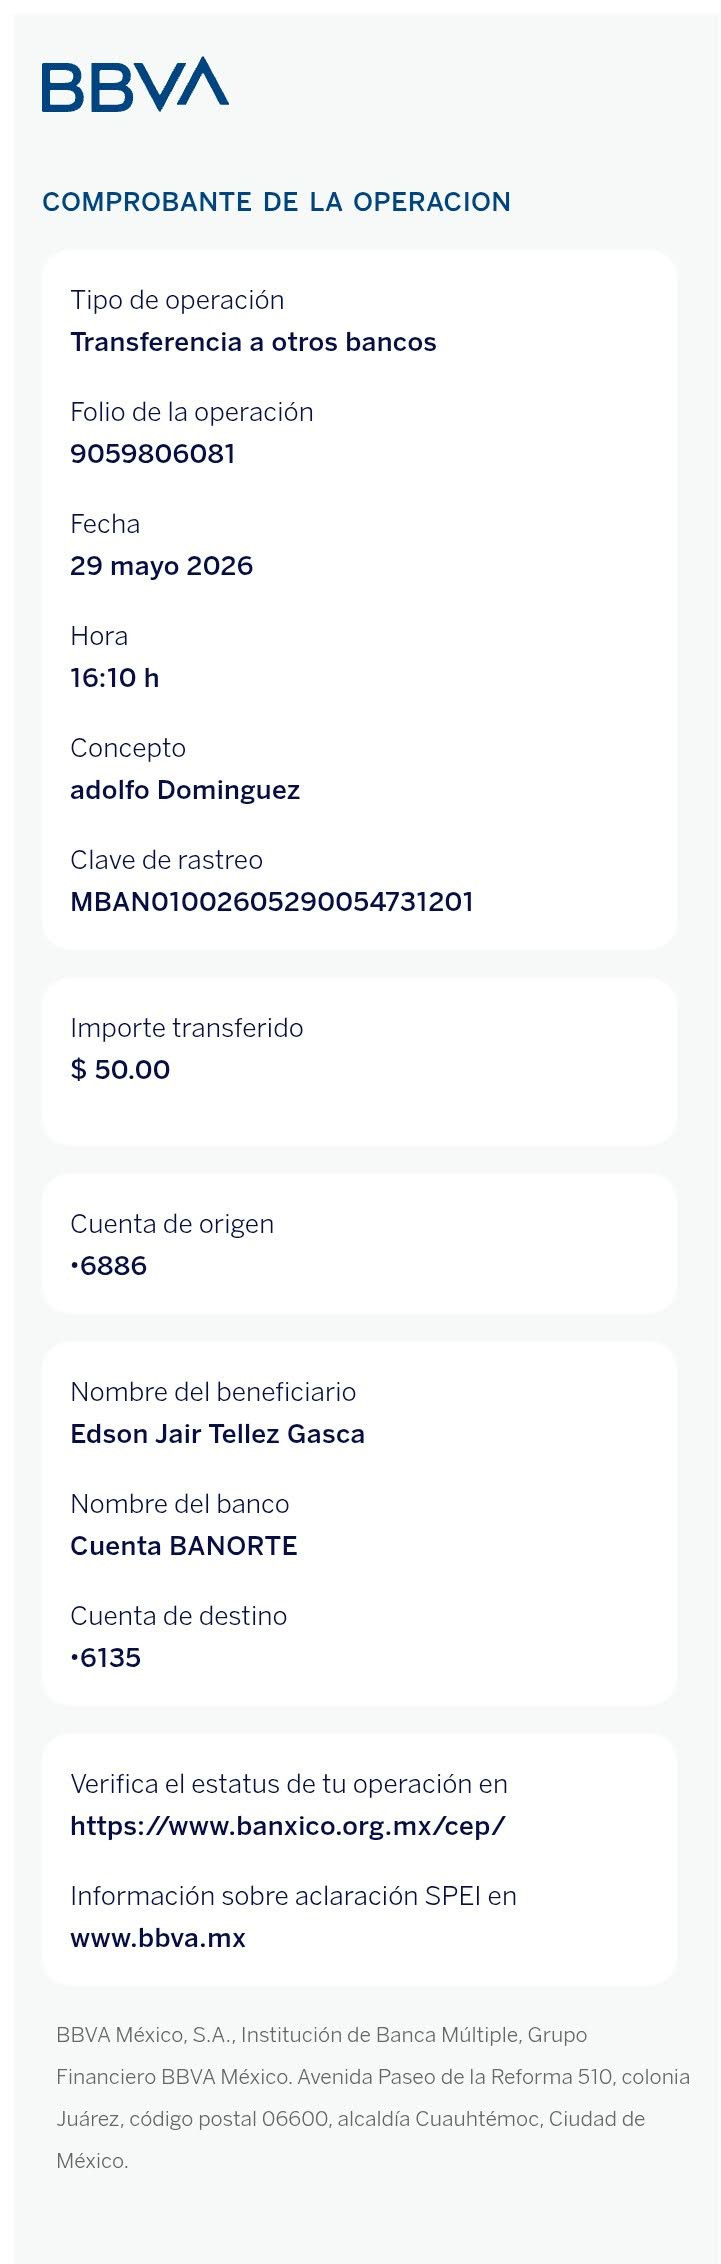Select the concept adolfo Dominguez
Screen dimensions: 721x2264
(x=185, y=790)
